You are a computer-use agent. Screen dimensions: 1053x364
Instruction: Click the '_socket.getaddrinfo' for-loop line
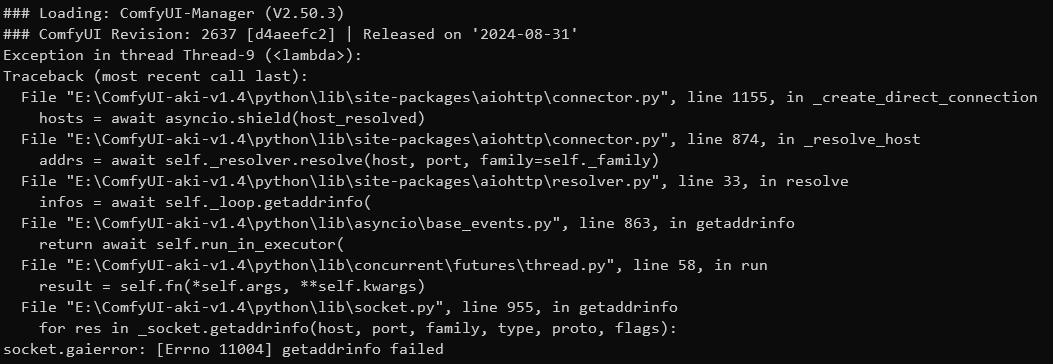tap(357, 328)
